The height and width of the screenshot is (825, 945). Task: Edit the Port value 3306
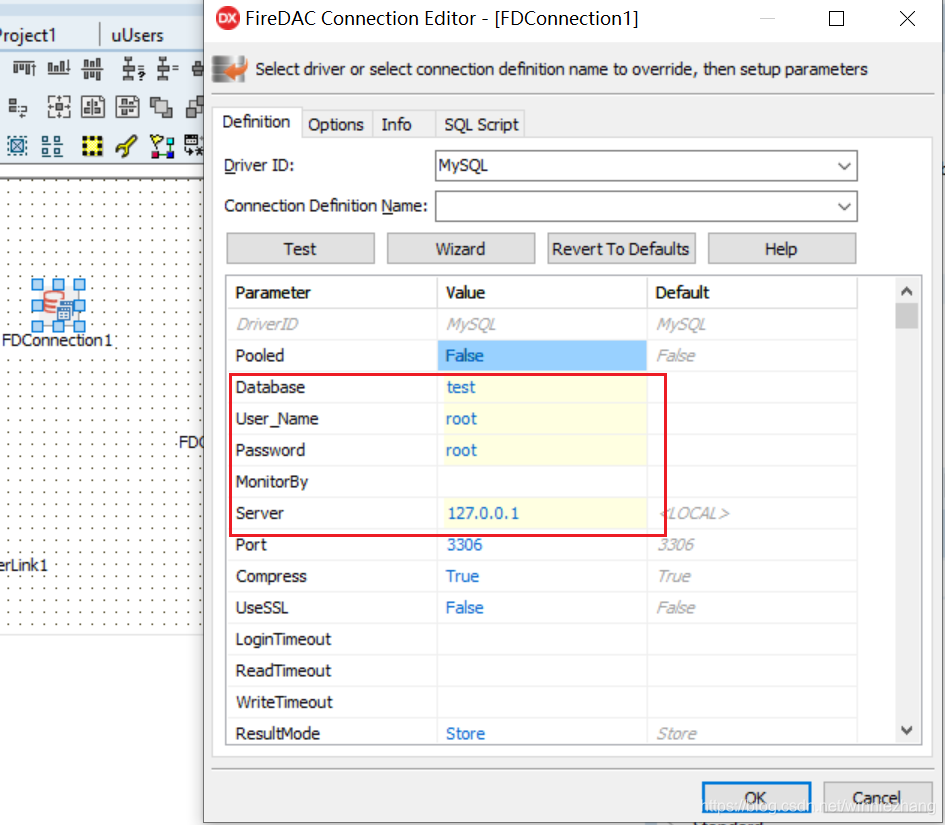coord(542,545)
